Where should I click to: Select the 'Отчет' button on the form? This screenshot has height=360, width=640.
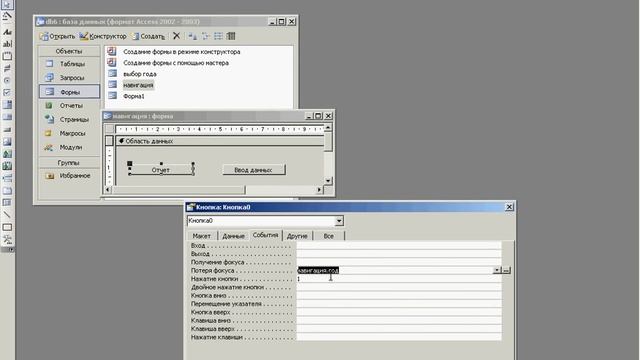click(161, 170)
